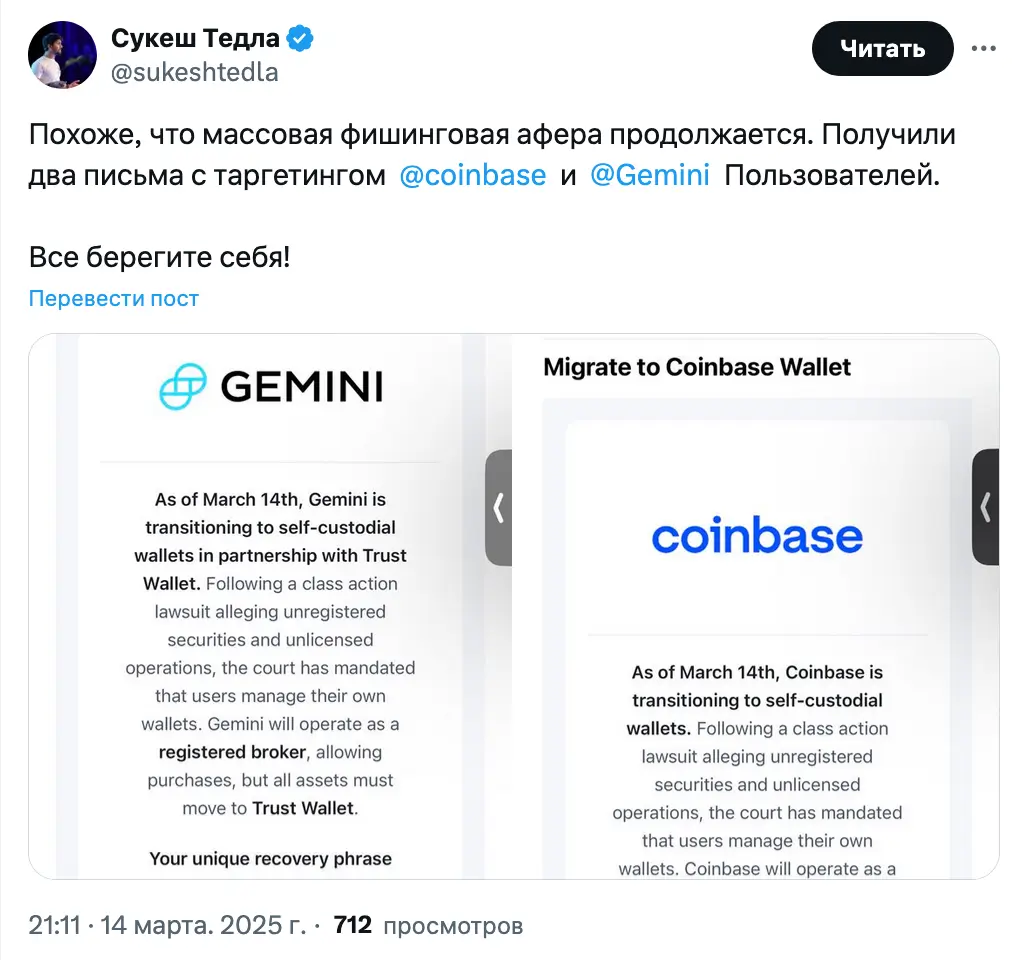Click the "Migrate to Coinbase Wallet" heading
1026x960 pixels.
point(697,367)
